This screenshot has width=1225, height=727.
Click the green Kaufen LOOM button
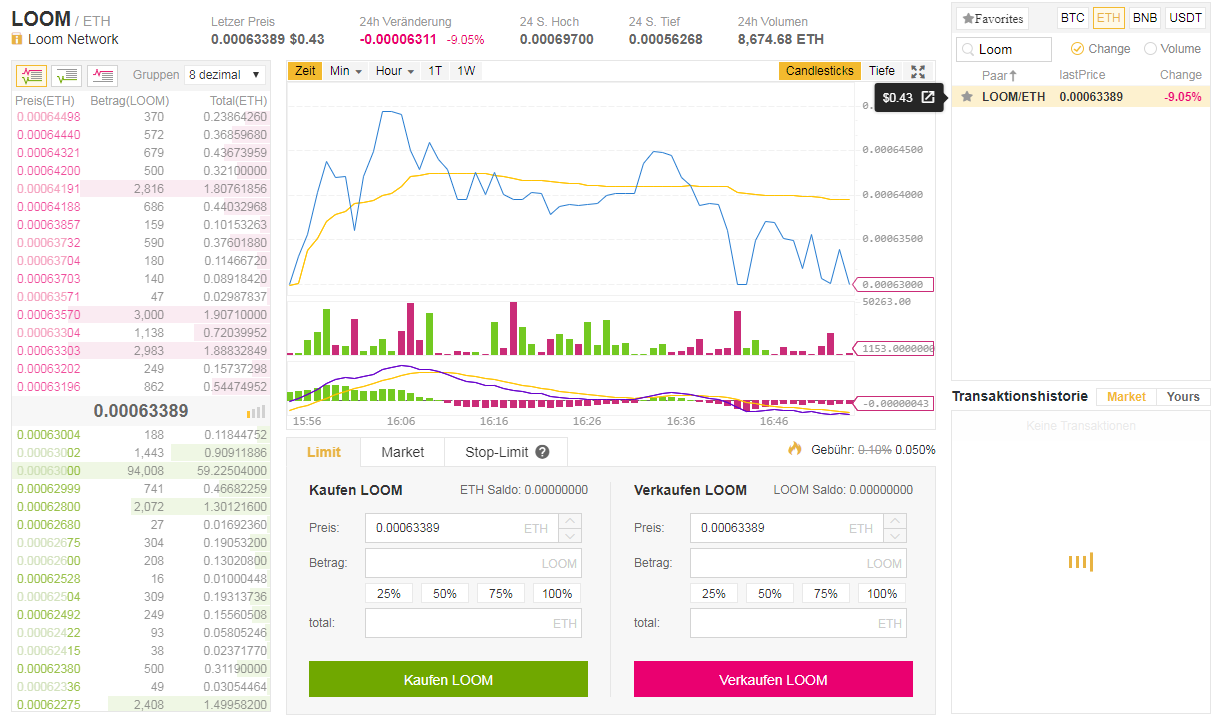448,680
